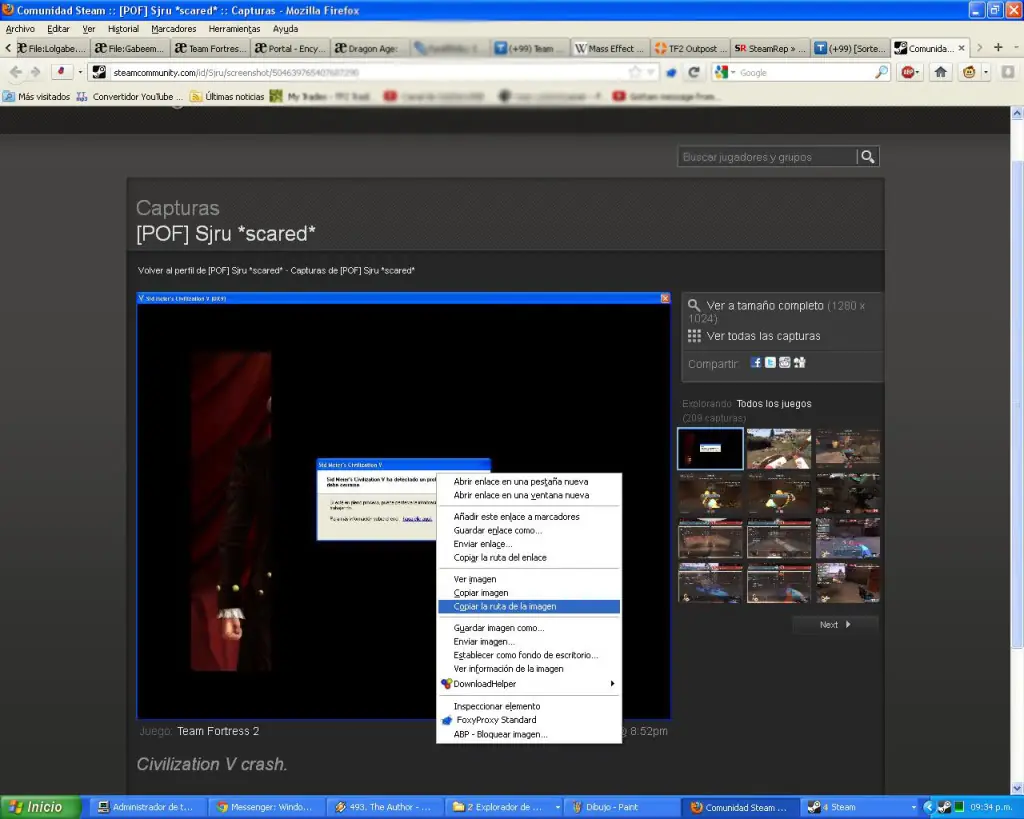Screen dimensions: 1024x819
Task: Select Establecer como fondo de escritorio...
Action: click(529, 655)
